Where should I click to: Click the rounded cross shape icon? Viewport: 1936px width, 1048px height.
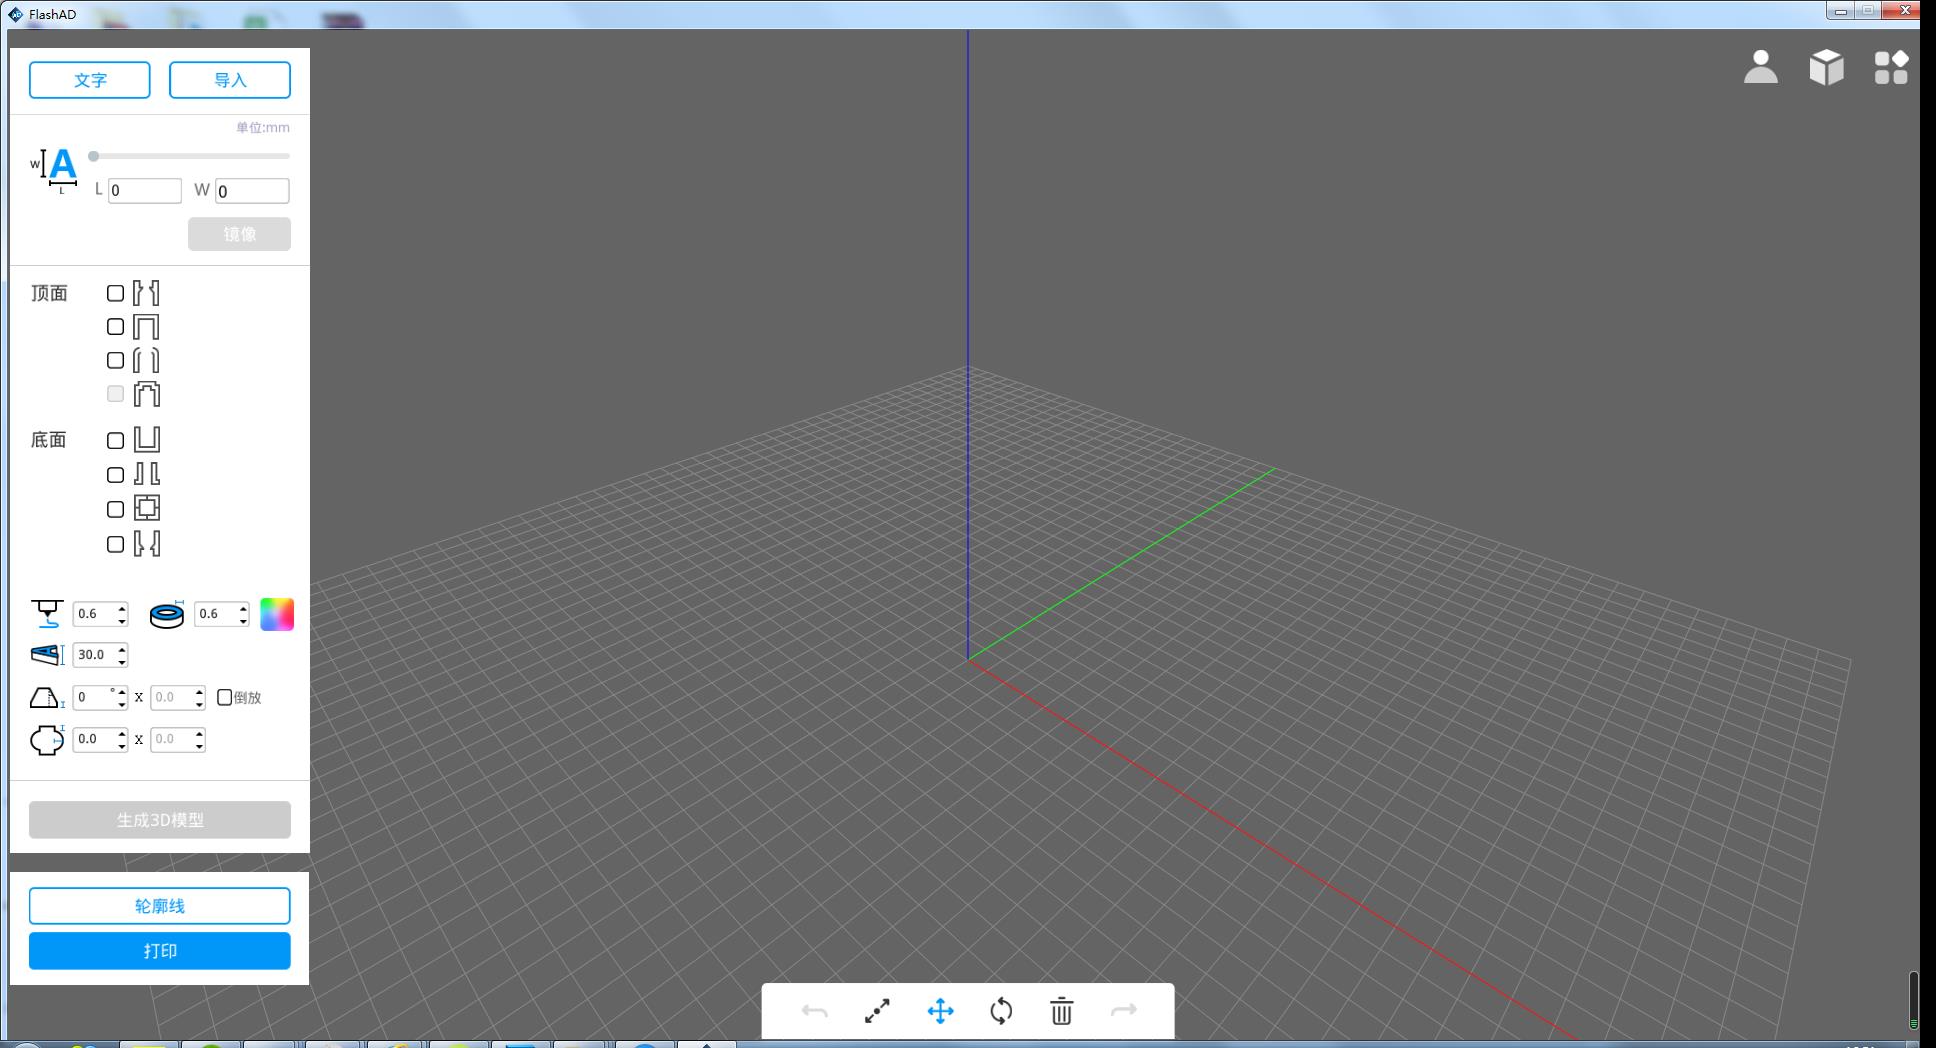[47, 739]
